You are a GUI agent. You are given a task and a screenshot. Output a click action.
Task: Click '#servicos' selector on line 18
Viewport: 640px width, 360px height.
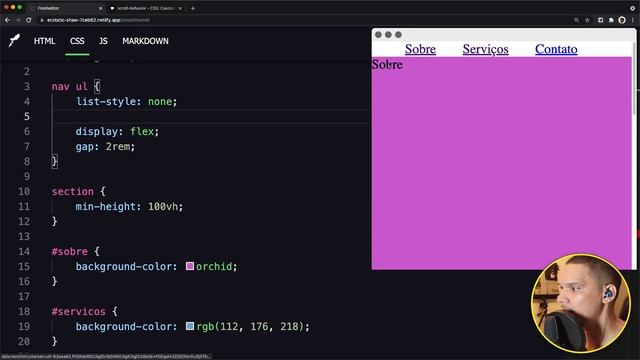pos(78,311)
